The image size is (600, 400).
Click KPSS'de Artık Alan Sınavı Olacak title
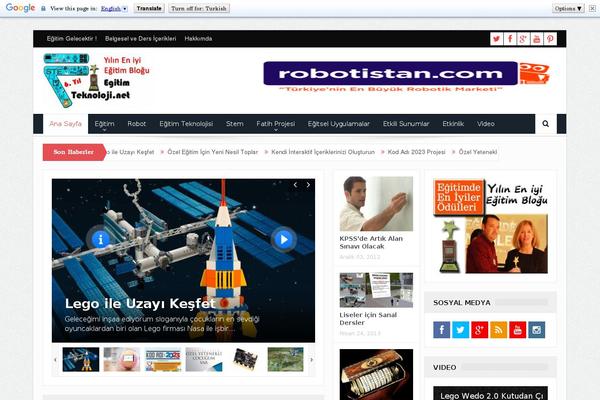point(371,242)
